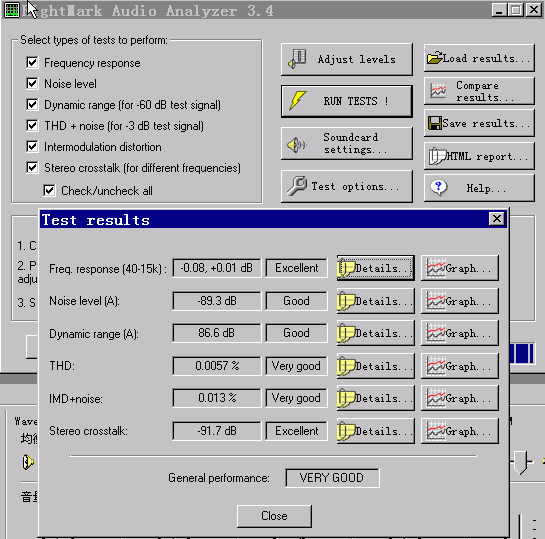The height and width of the screenshot is (539, 545).
Task: Show Graph for Stereo crosstalk
Action: pyautogui.click(x=460, y=431)
